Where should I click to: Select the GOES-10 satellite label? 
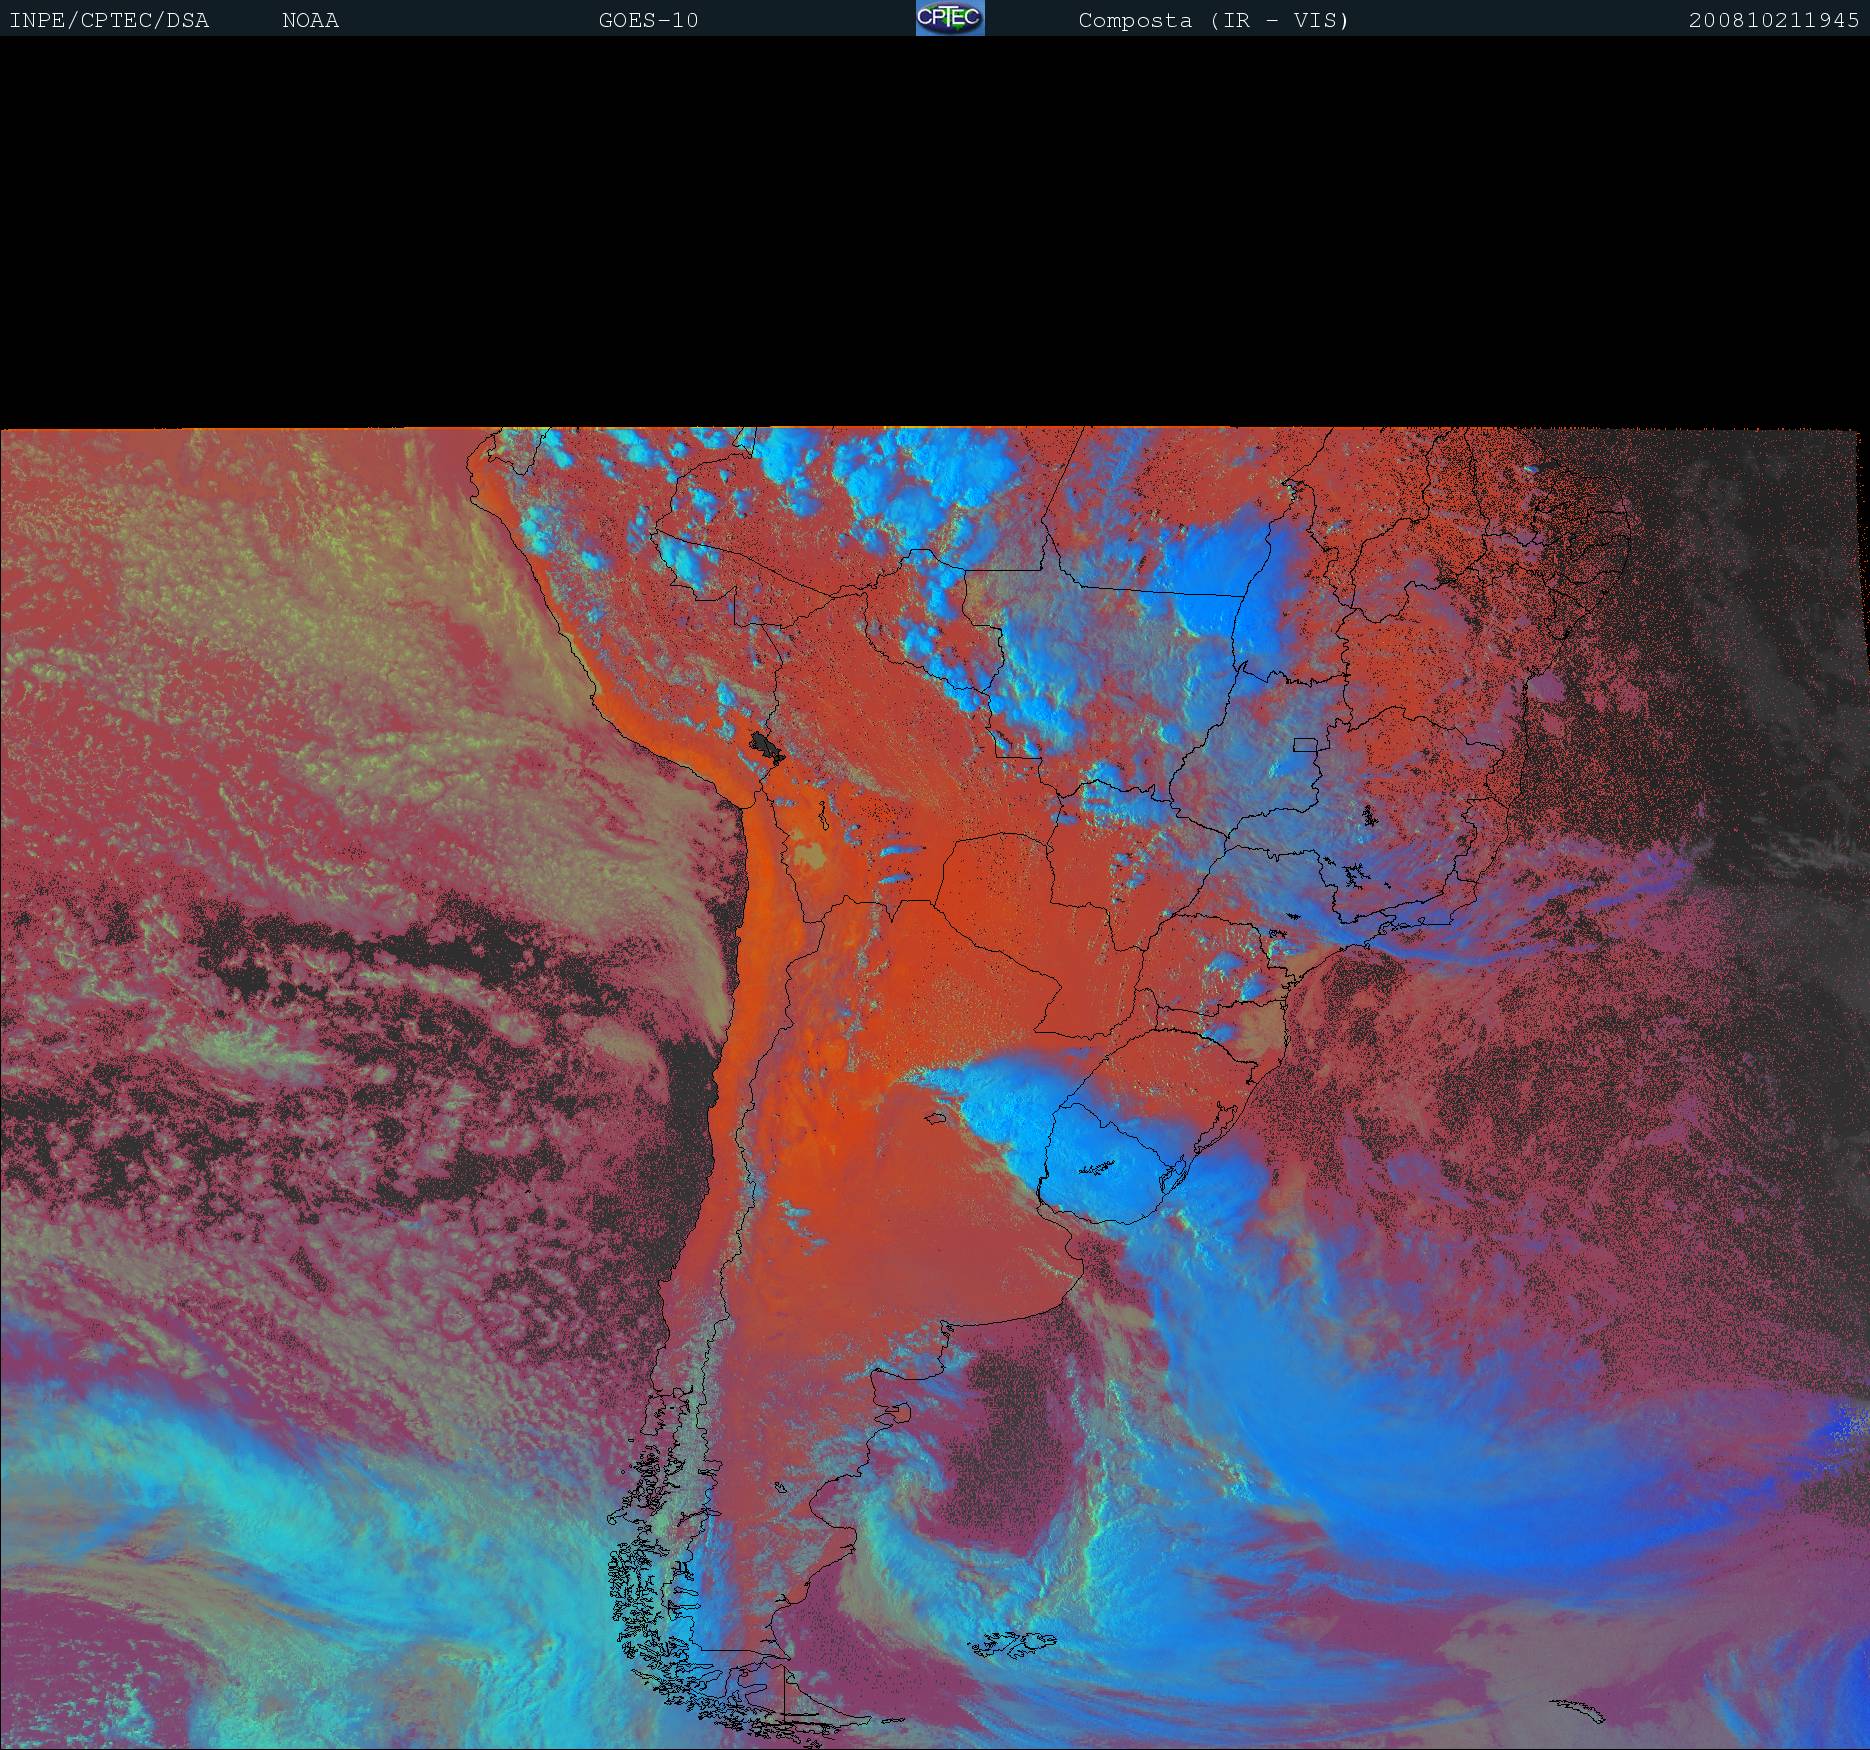pos(648,20)
